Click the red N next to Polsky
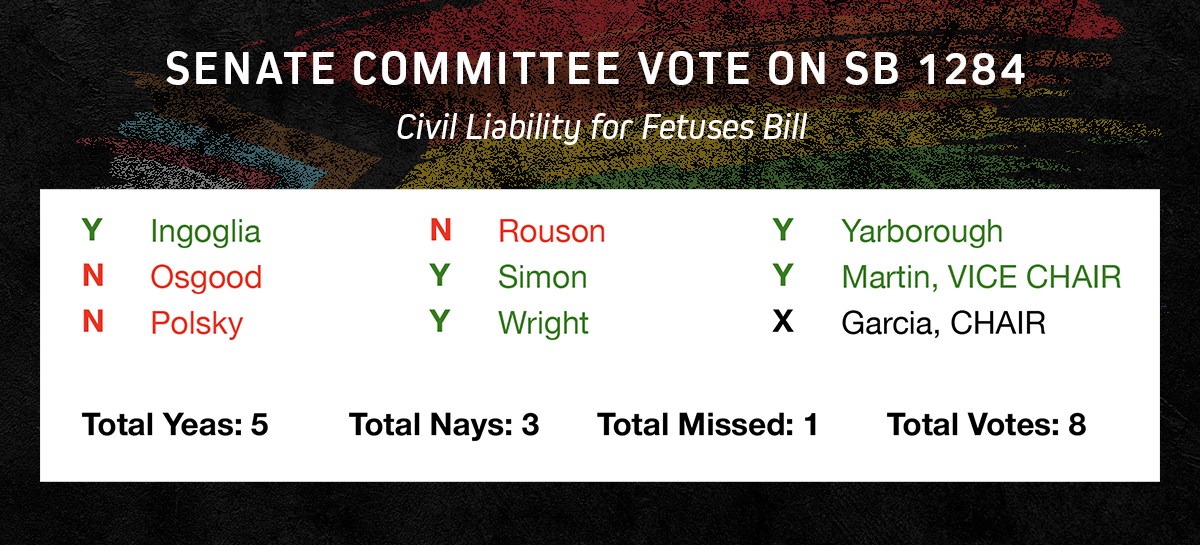 92,322
